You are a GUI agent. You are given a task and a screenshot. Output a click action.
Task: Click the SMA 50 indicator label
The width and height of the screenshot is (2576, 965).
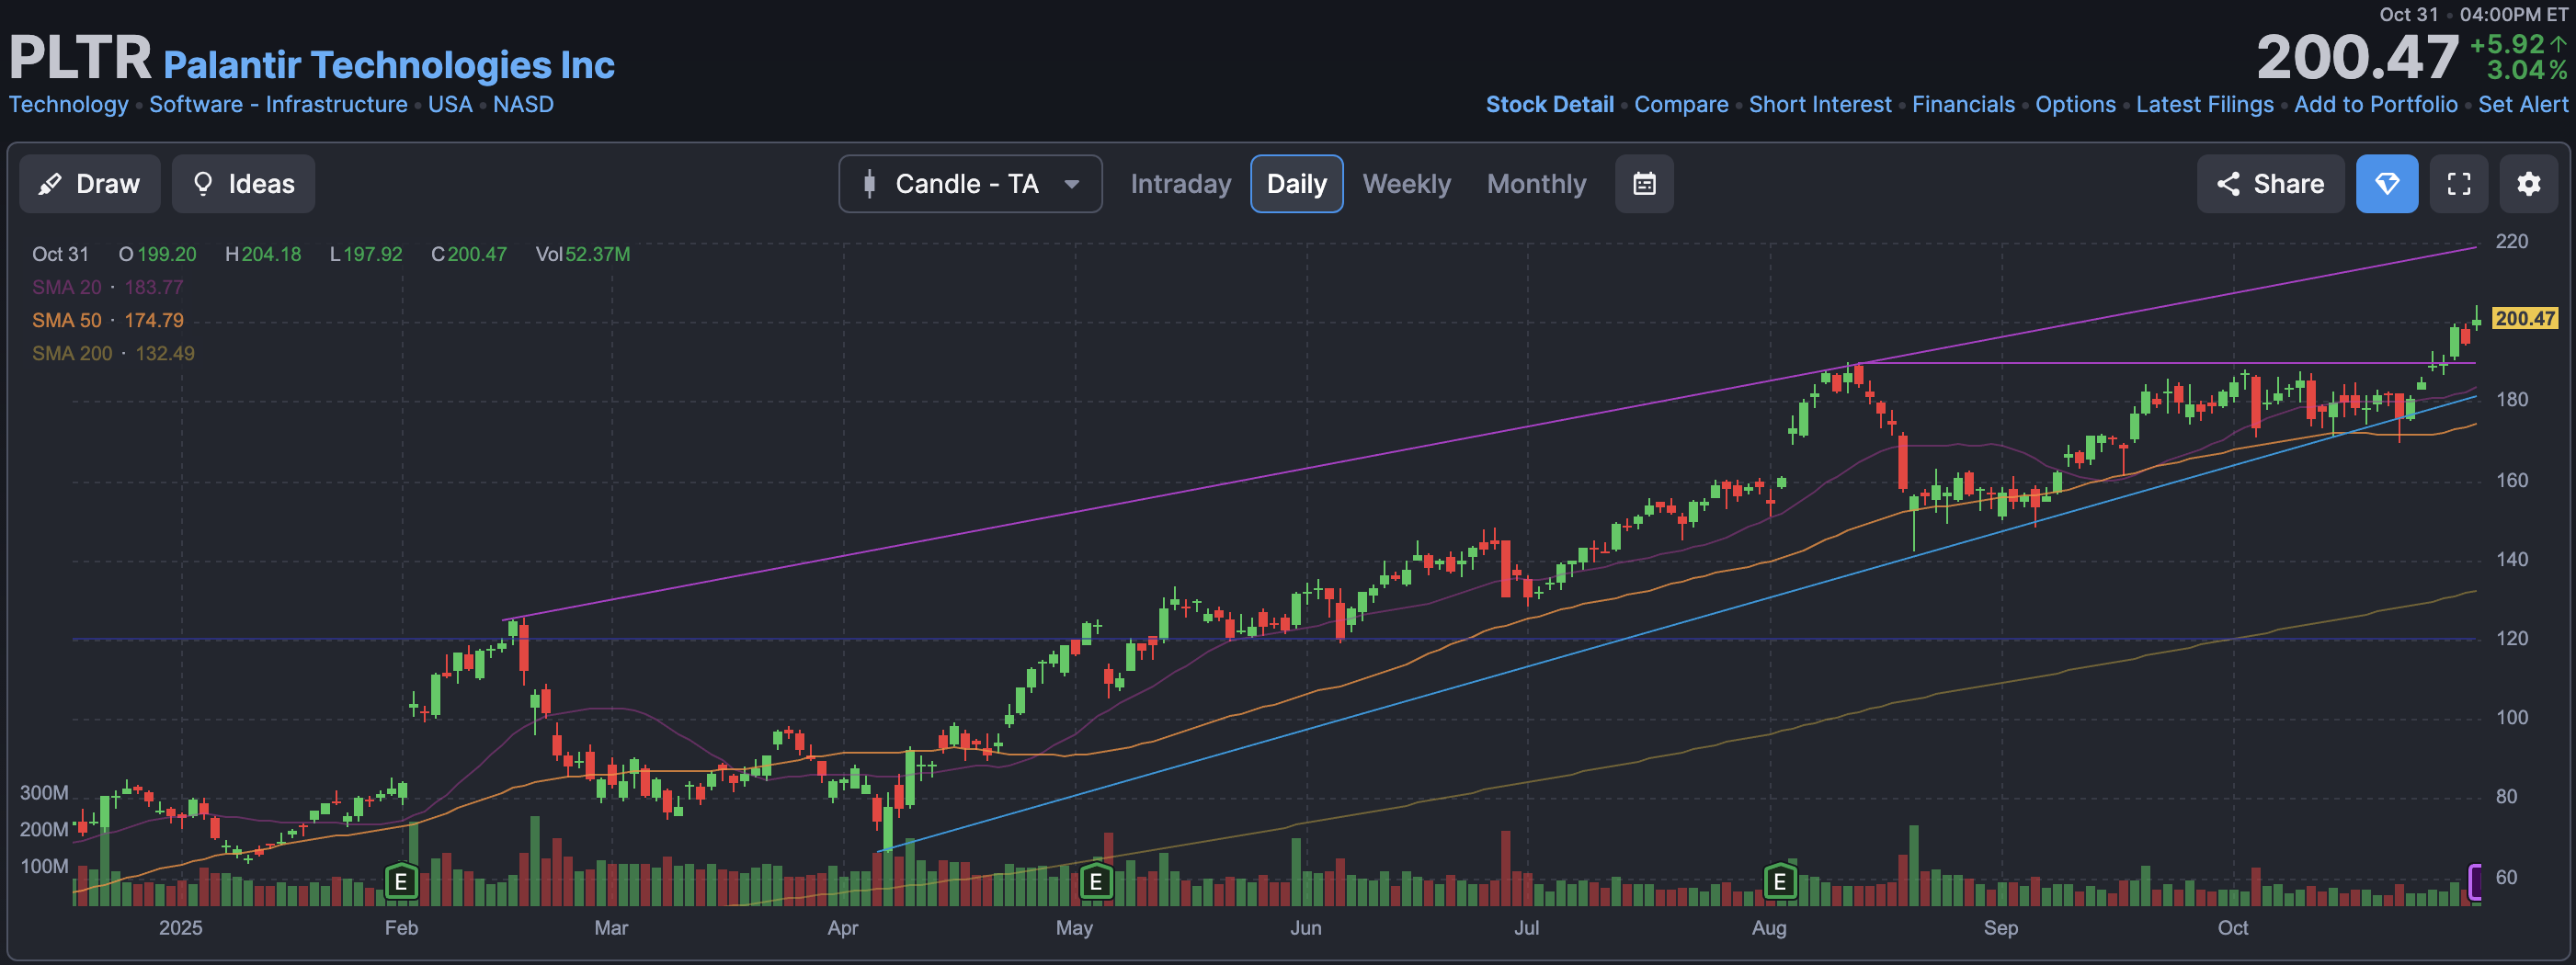[x=67, y=320]
